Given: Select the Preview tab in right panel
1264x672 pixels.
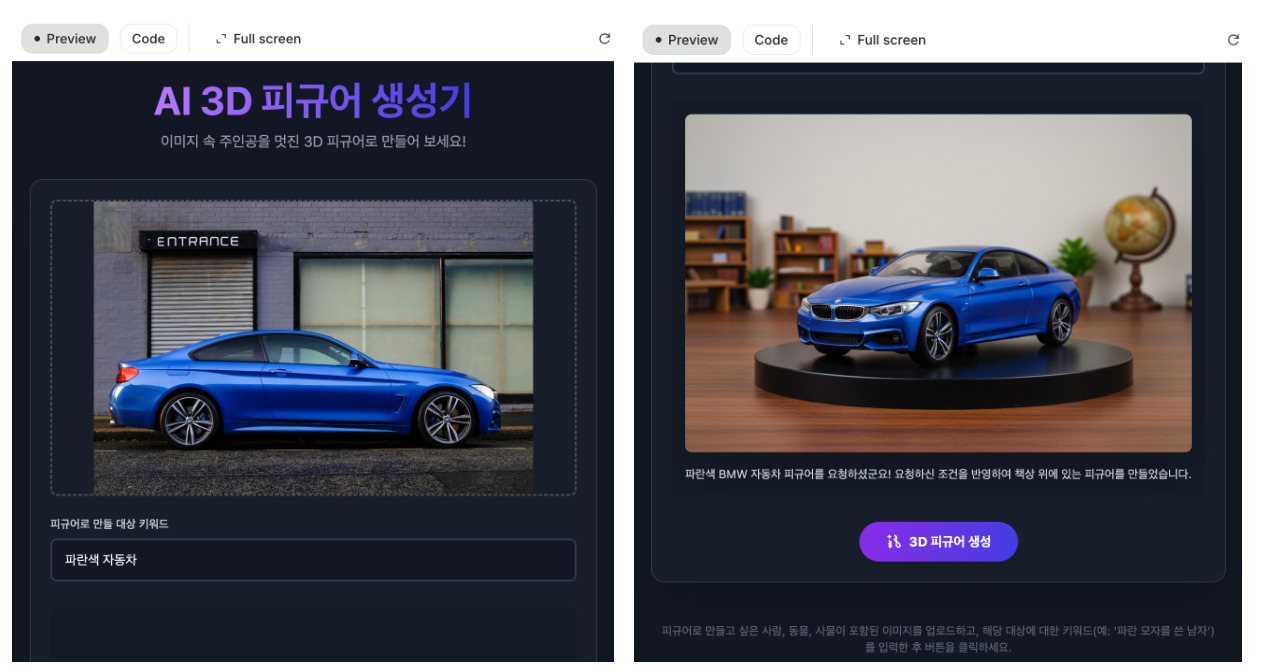Looking at the screenshot, I should click(686, 40).
